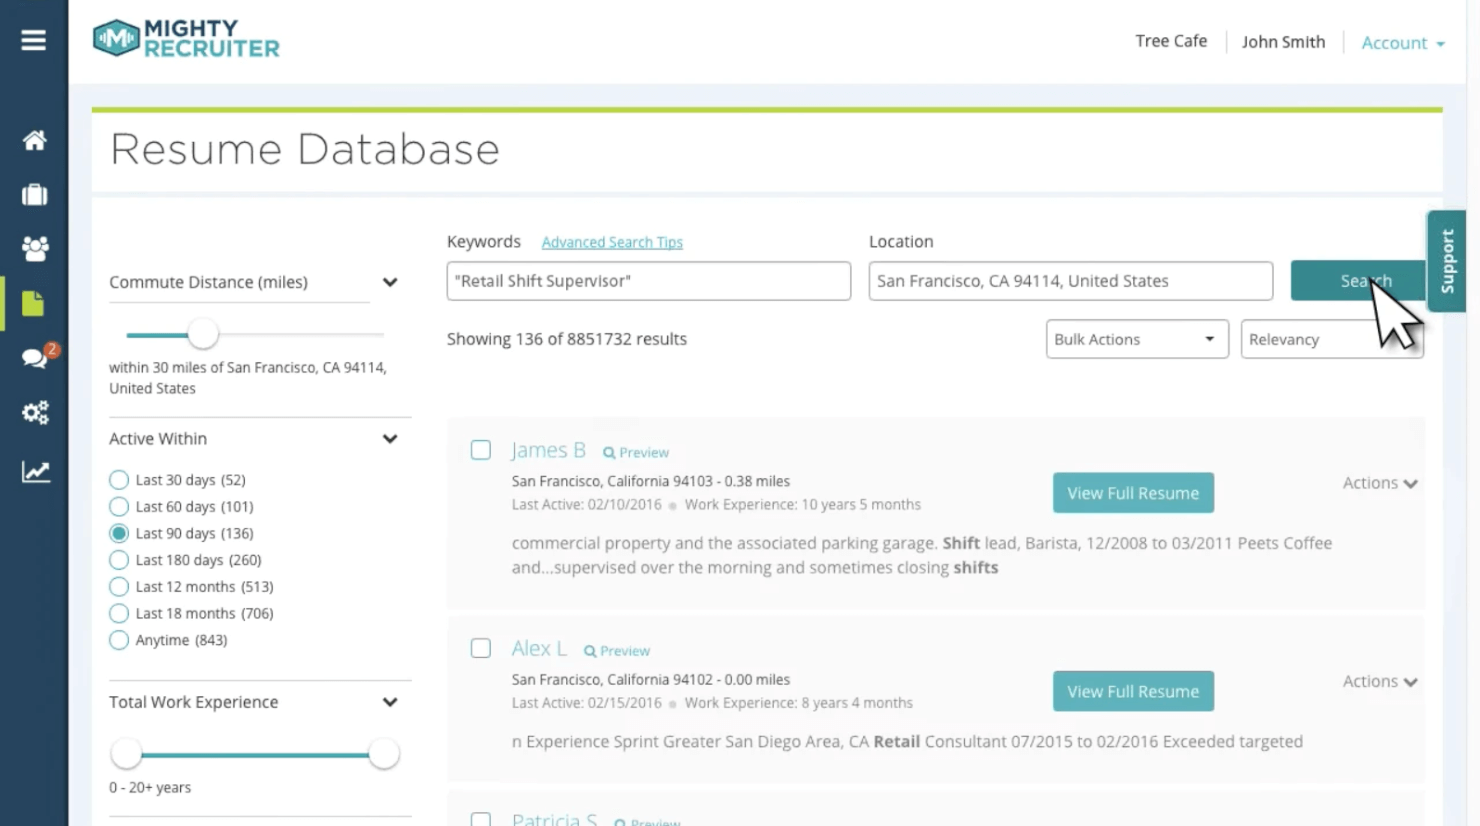Choose the Anytime activity filter
Image resolution: width=1480 pixels, height=826 pixels.
pyautogui.click(x=119, y=639)
